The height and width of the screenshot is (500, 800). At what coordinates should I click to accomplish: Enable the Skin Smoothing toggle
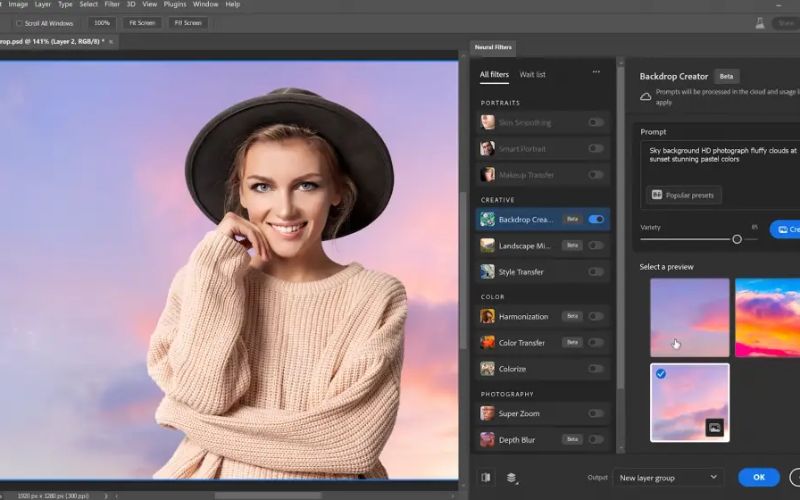pos(595,122)
